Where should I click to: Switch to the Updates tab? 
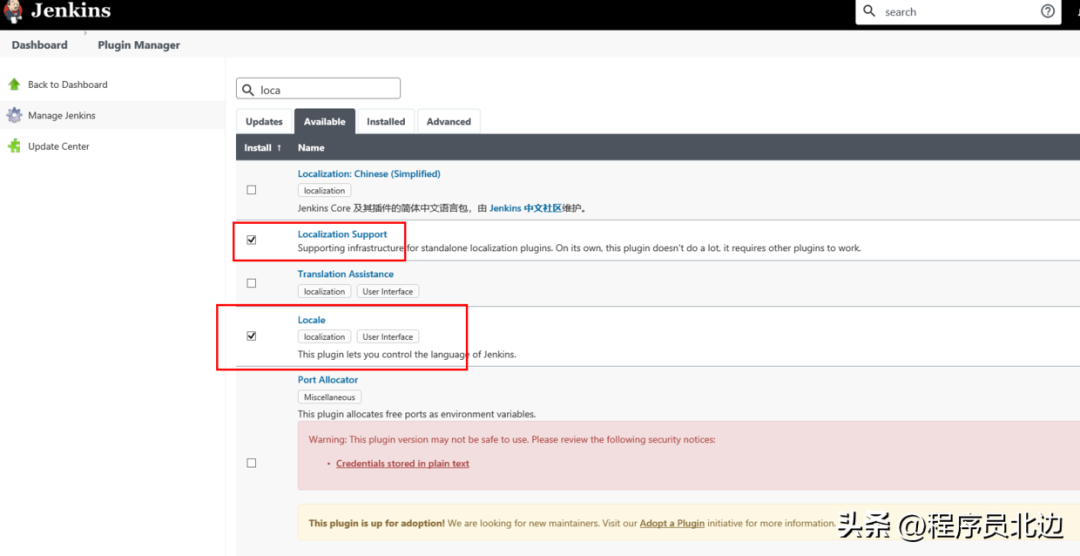tap(264, 121)
